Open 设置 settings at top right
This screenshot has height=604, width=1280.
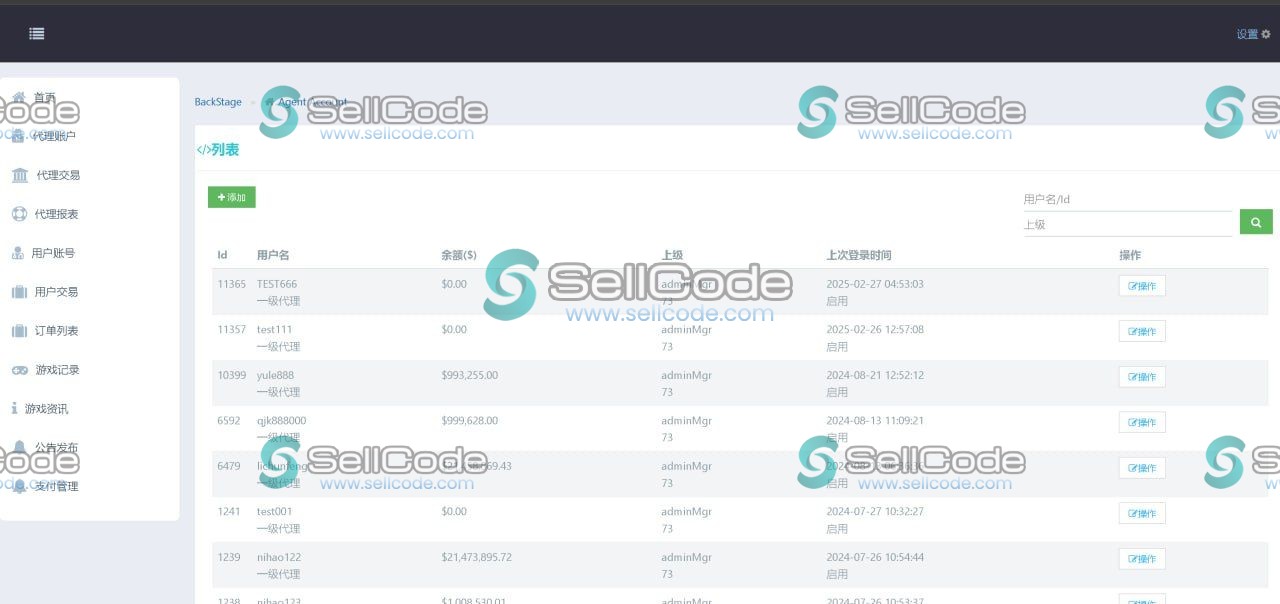coord(1252,33)
